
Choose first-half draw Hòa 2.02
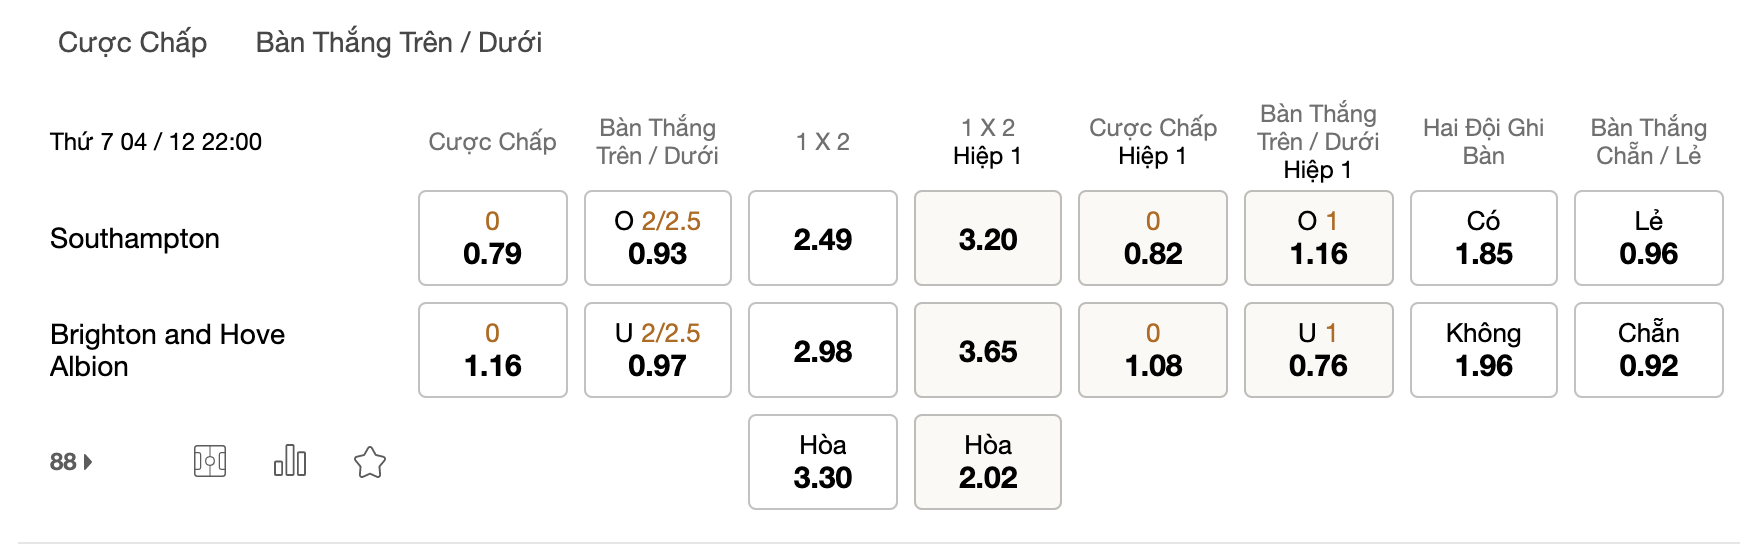coord(988,462)
